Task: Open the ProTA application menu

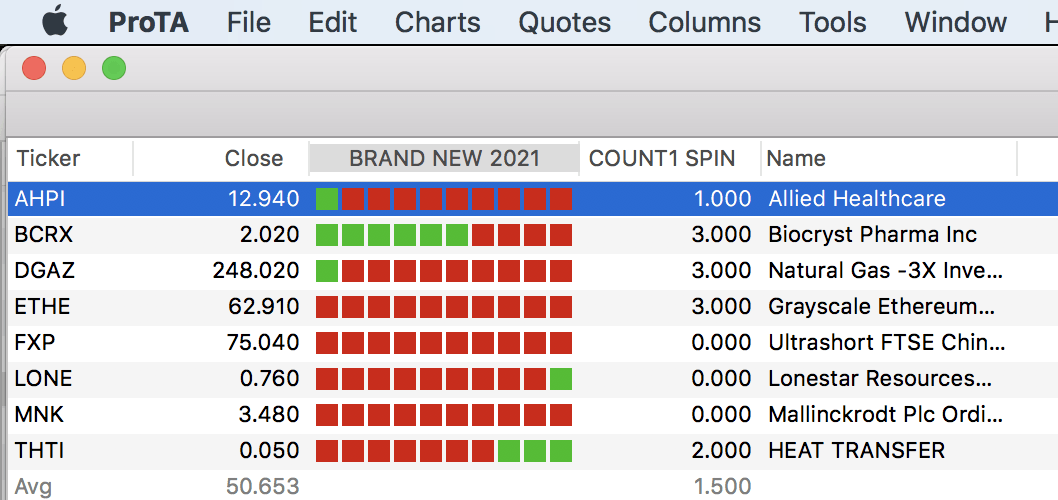Action: point(148,22)
